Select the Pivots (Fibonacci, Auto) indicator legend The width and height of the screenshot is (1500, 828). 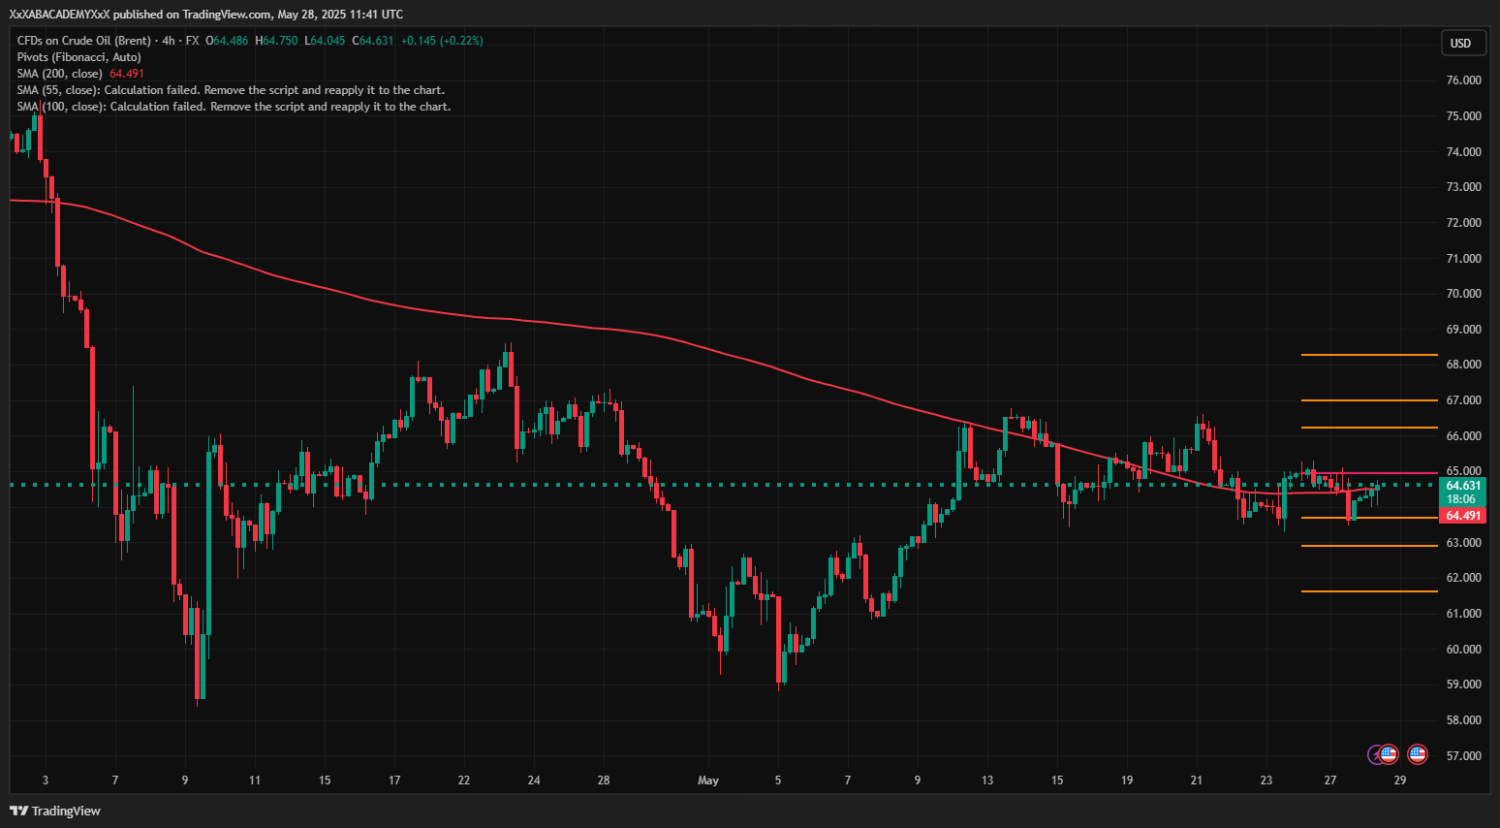[x=79, y=57]
